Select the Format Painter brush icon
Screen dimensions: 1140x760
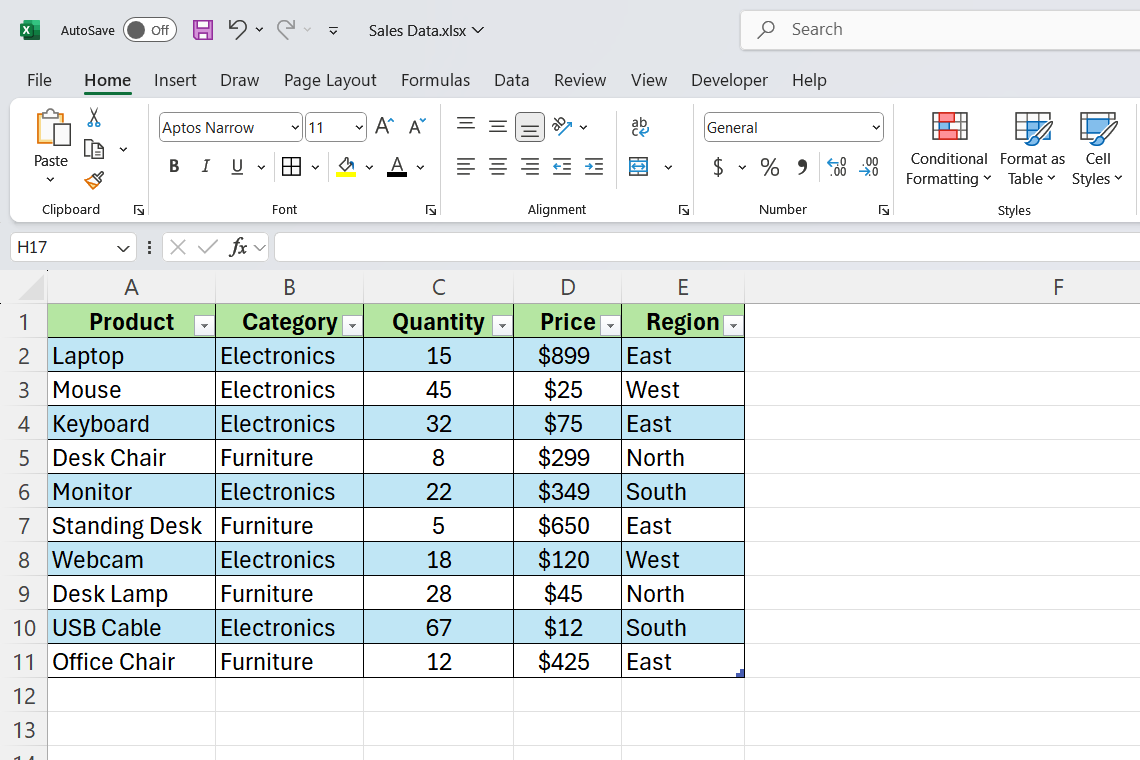(95, 180)
